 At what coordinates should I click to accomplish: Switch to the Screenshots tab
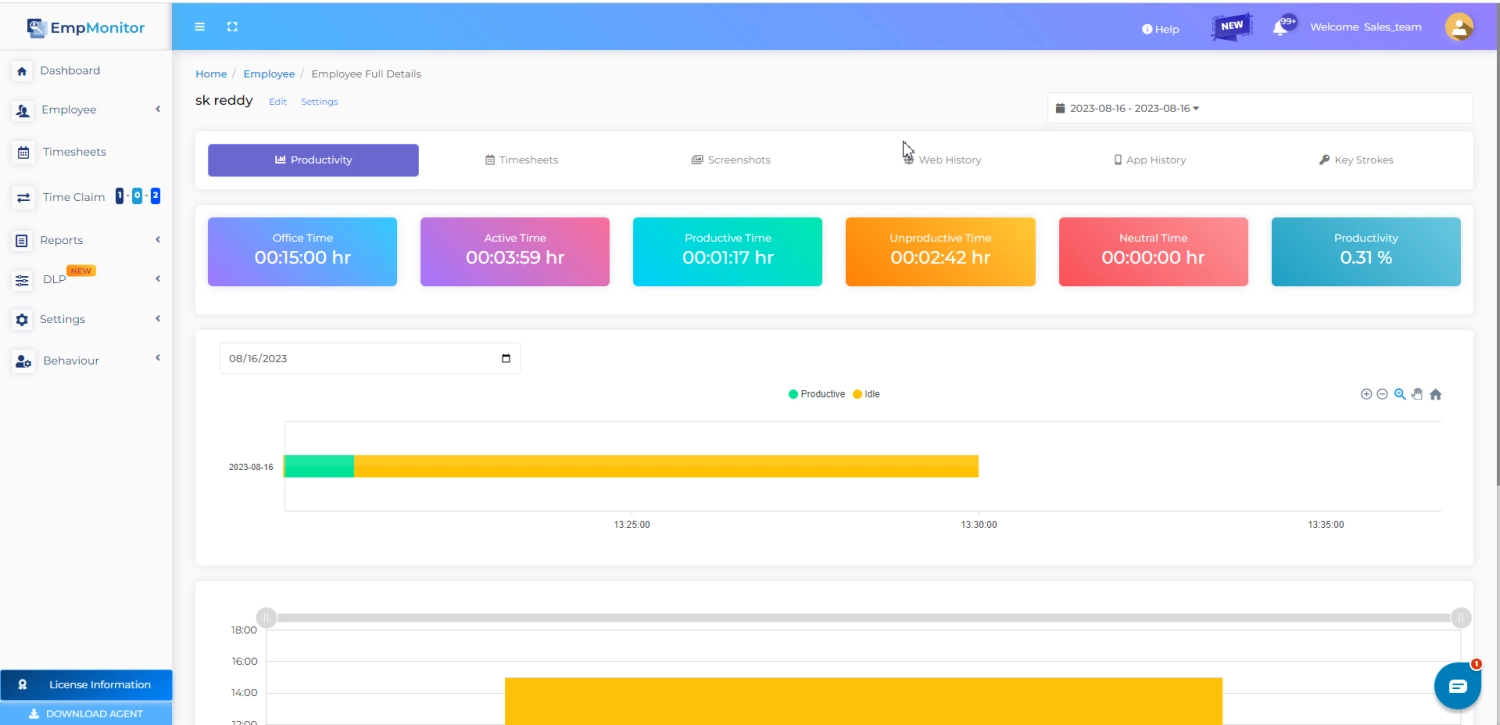point(731,160)
